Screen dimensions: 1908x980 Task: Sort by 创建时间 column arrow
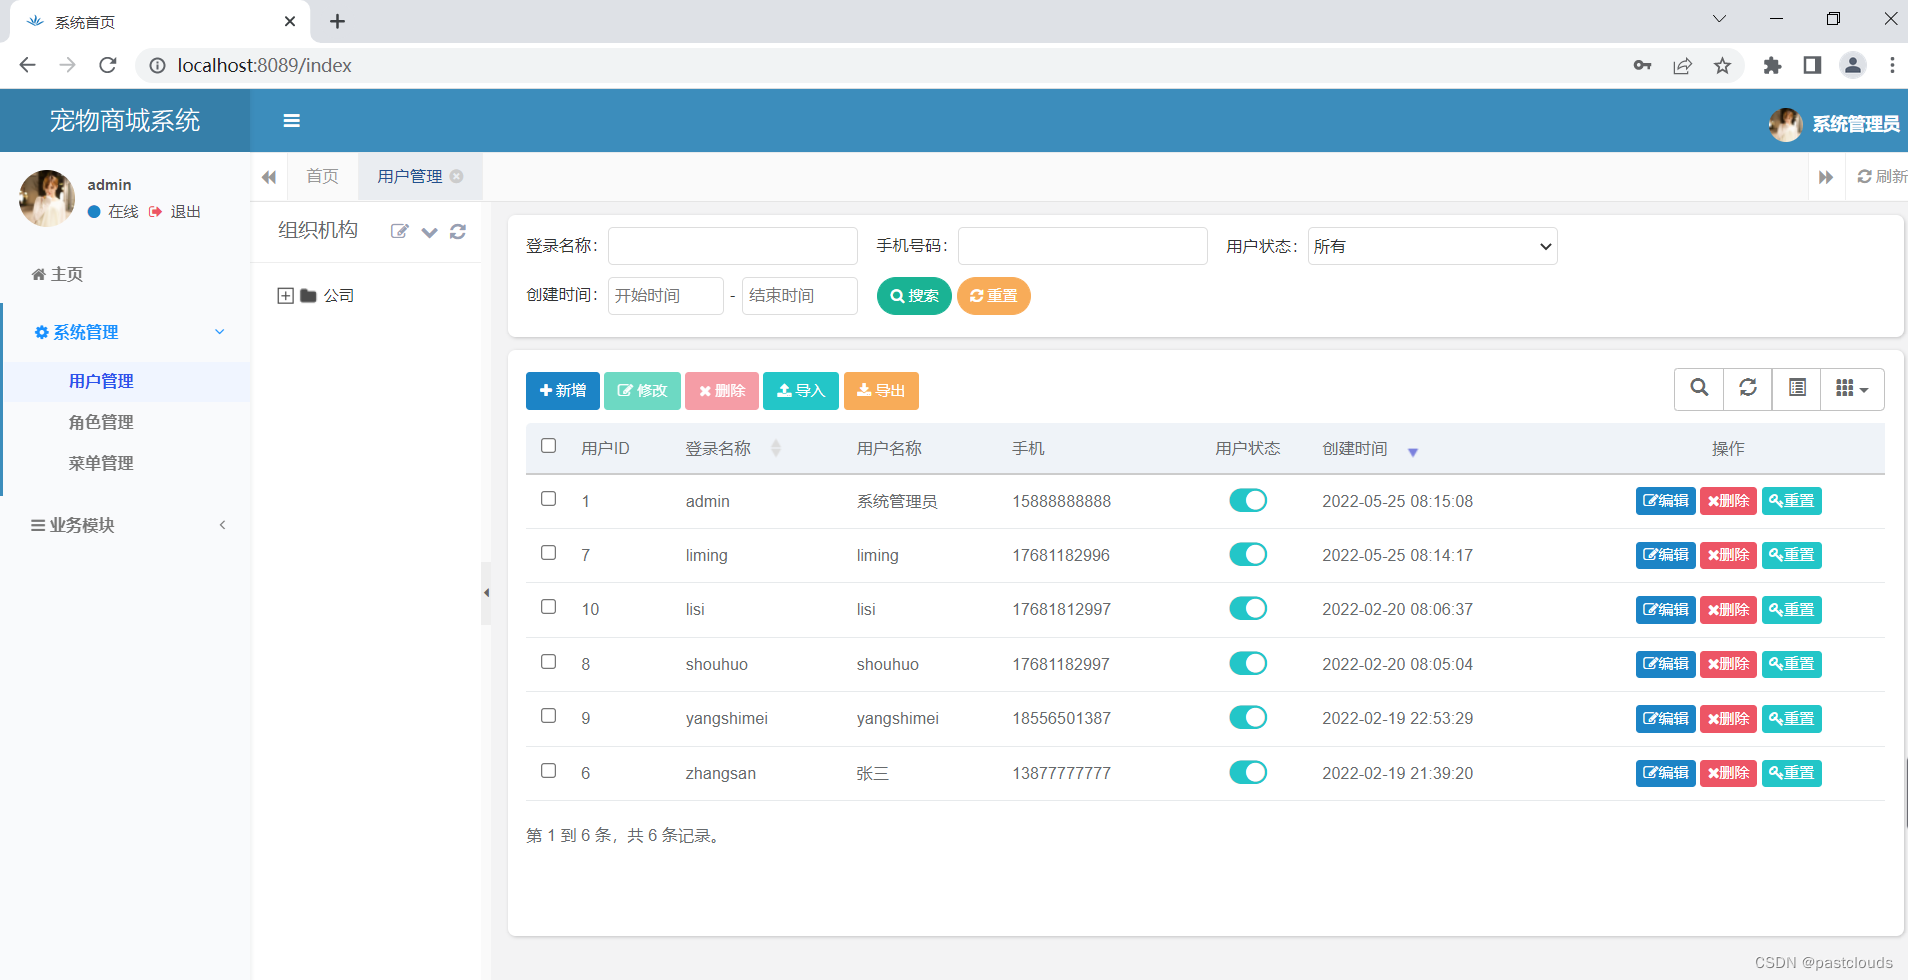point(1413,452)
